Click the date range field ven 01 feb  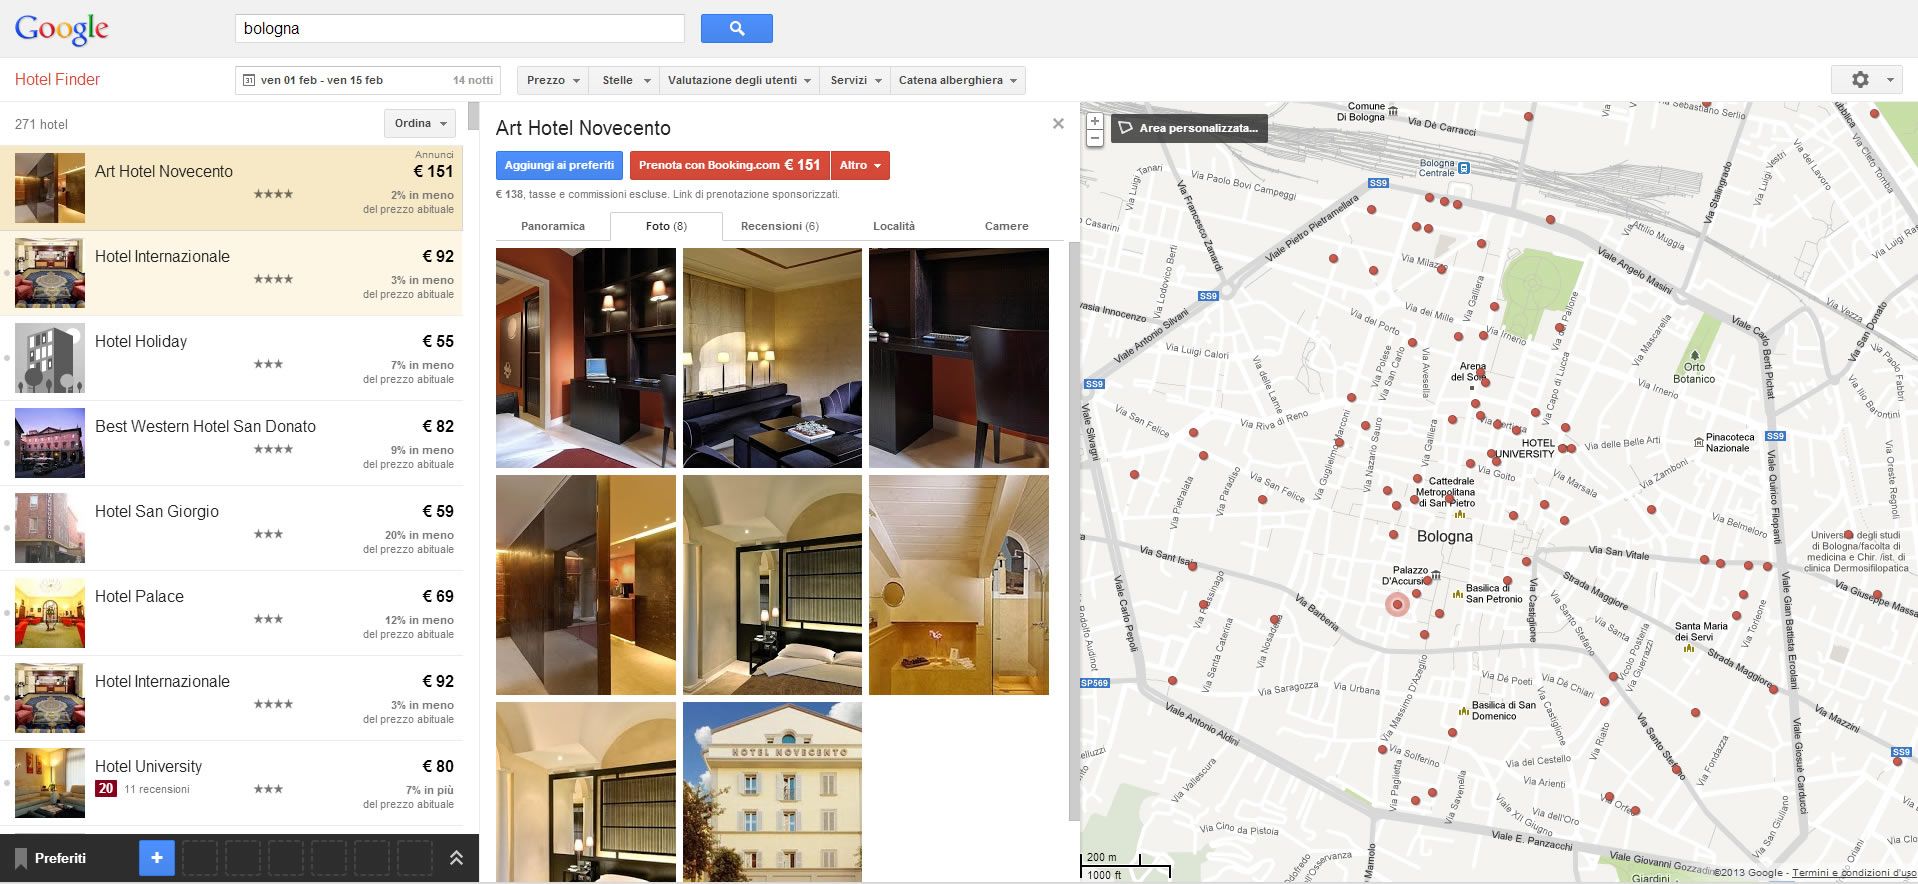coord(367,80)
